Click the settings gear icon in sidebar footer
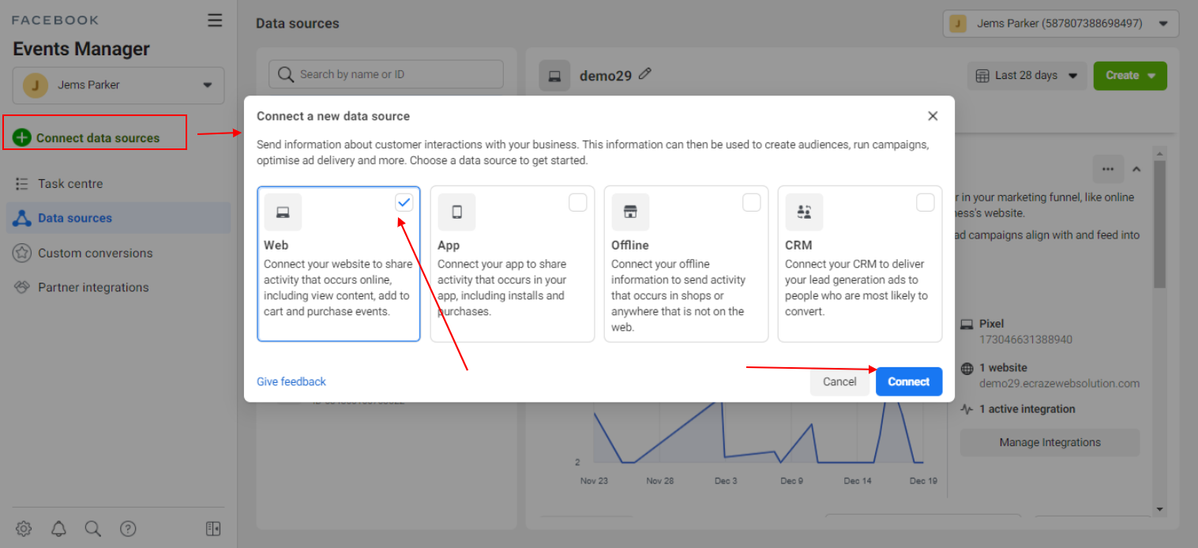The width and height of the screenshot is (1198, 548). point(24,529)
